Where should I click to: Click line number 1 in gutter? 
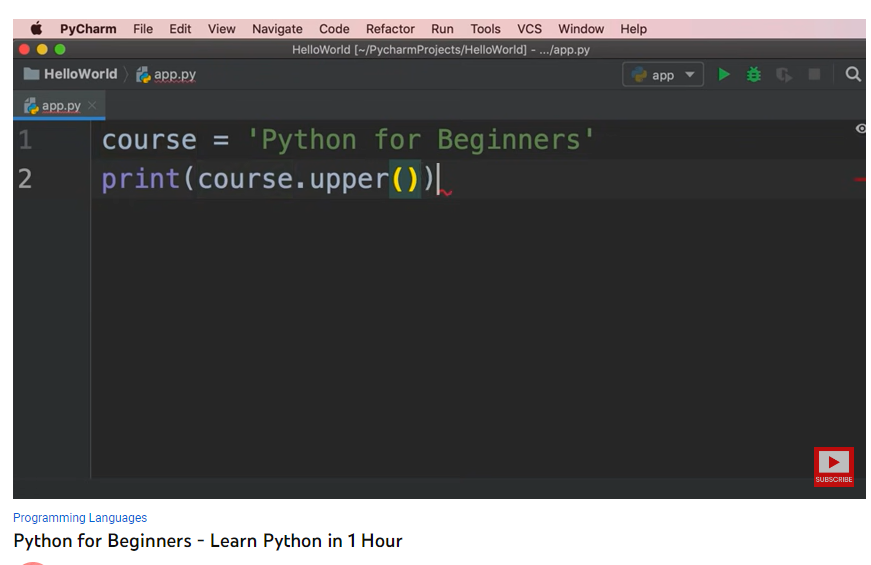coord(25,139)
